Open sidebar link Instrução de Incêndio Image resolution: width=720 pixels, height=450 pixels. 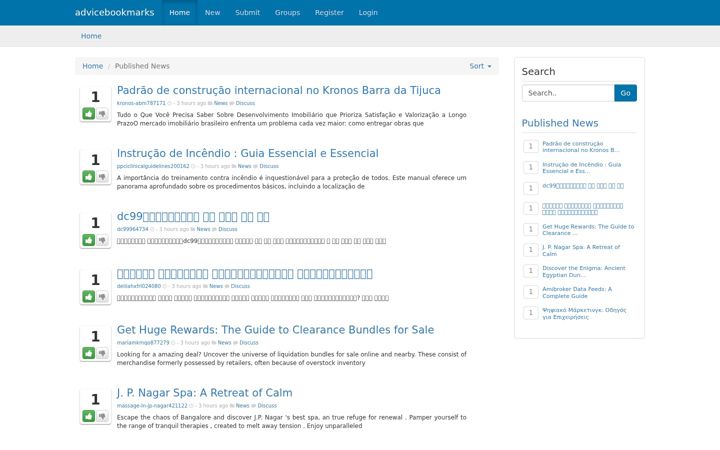point(581,168)
